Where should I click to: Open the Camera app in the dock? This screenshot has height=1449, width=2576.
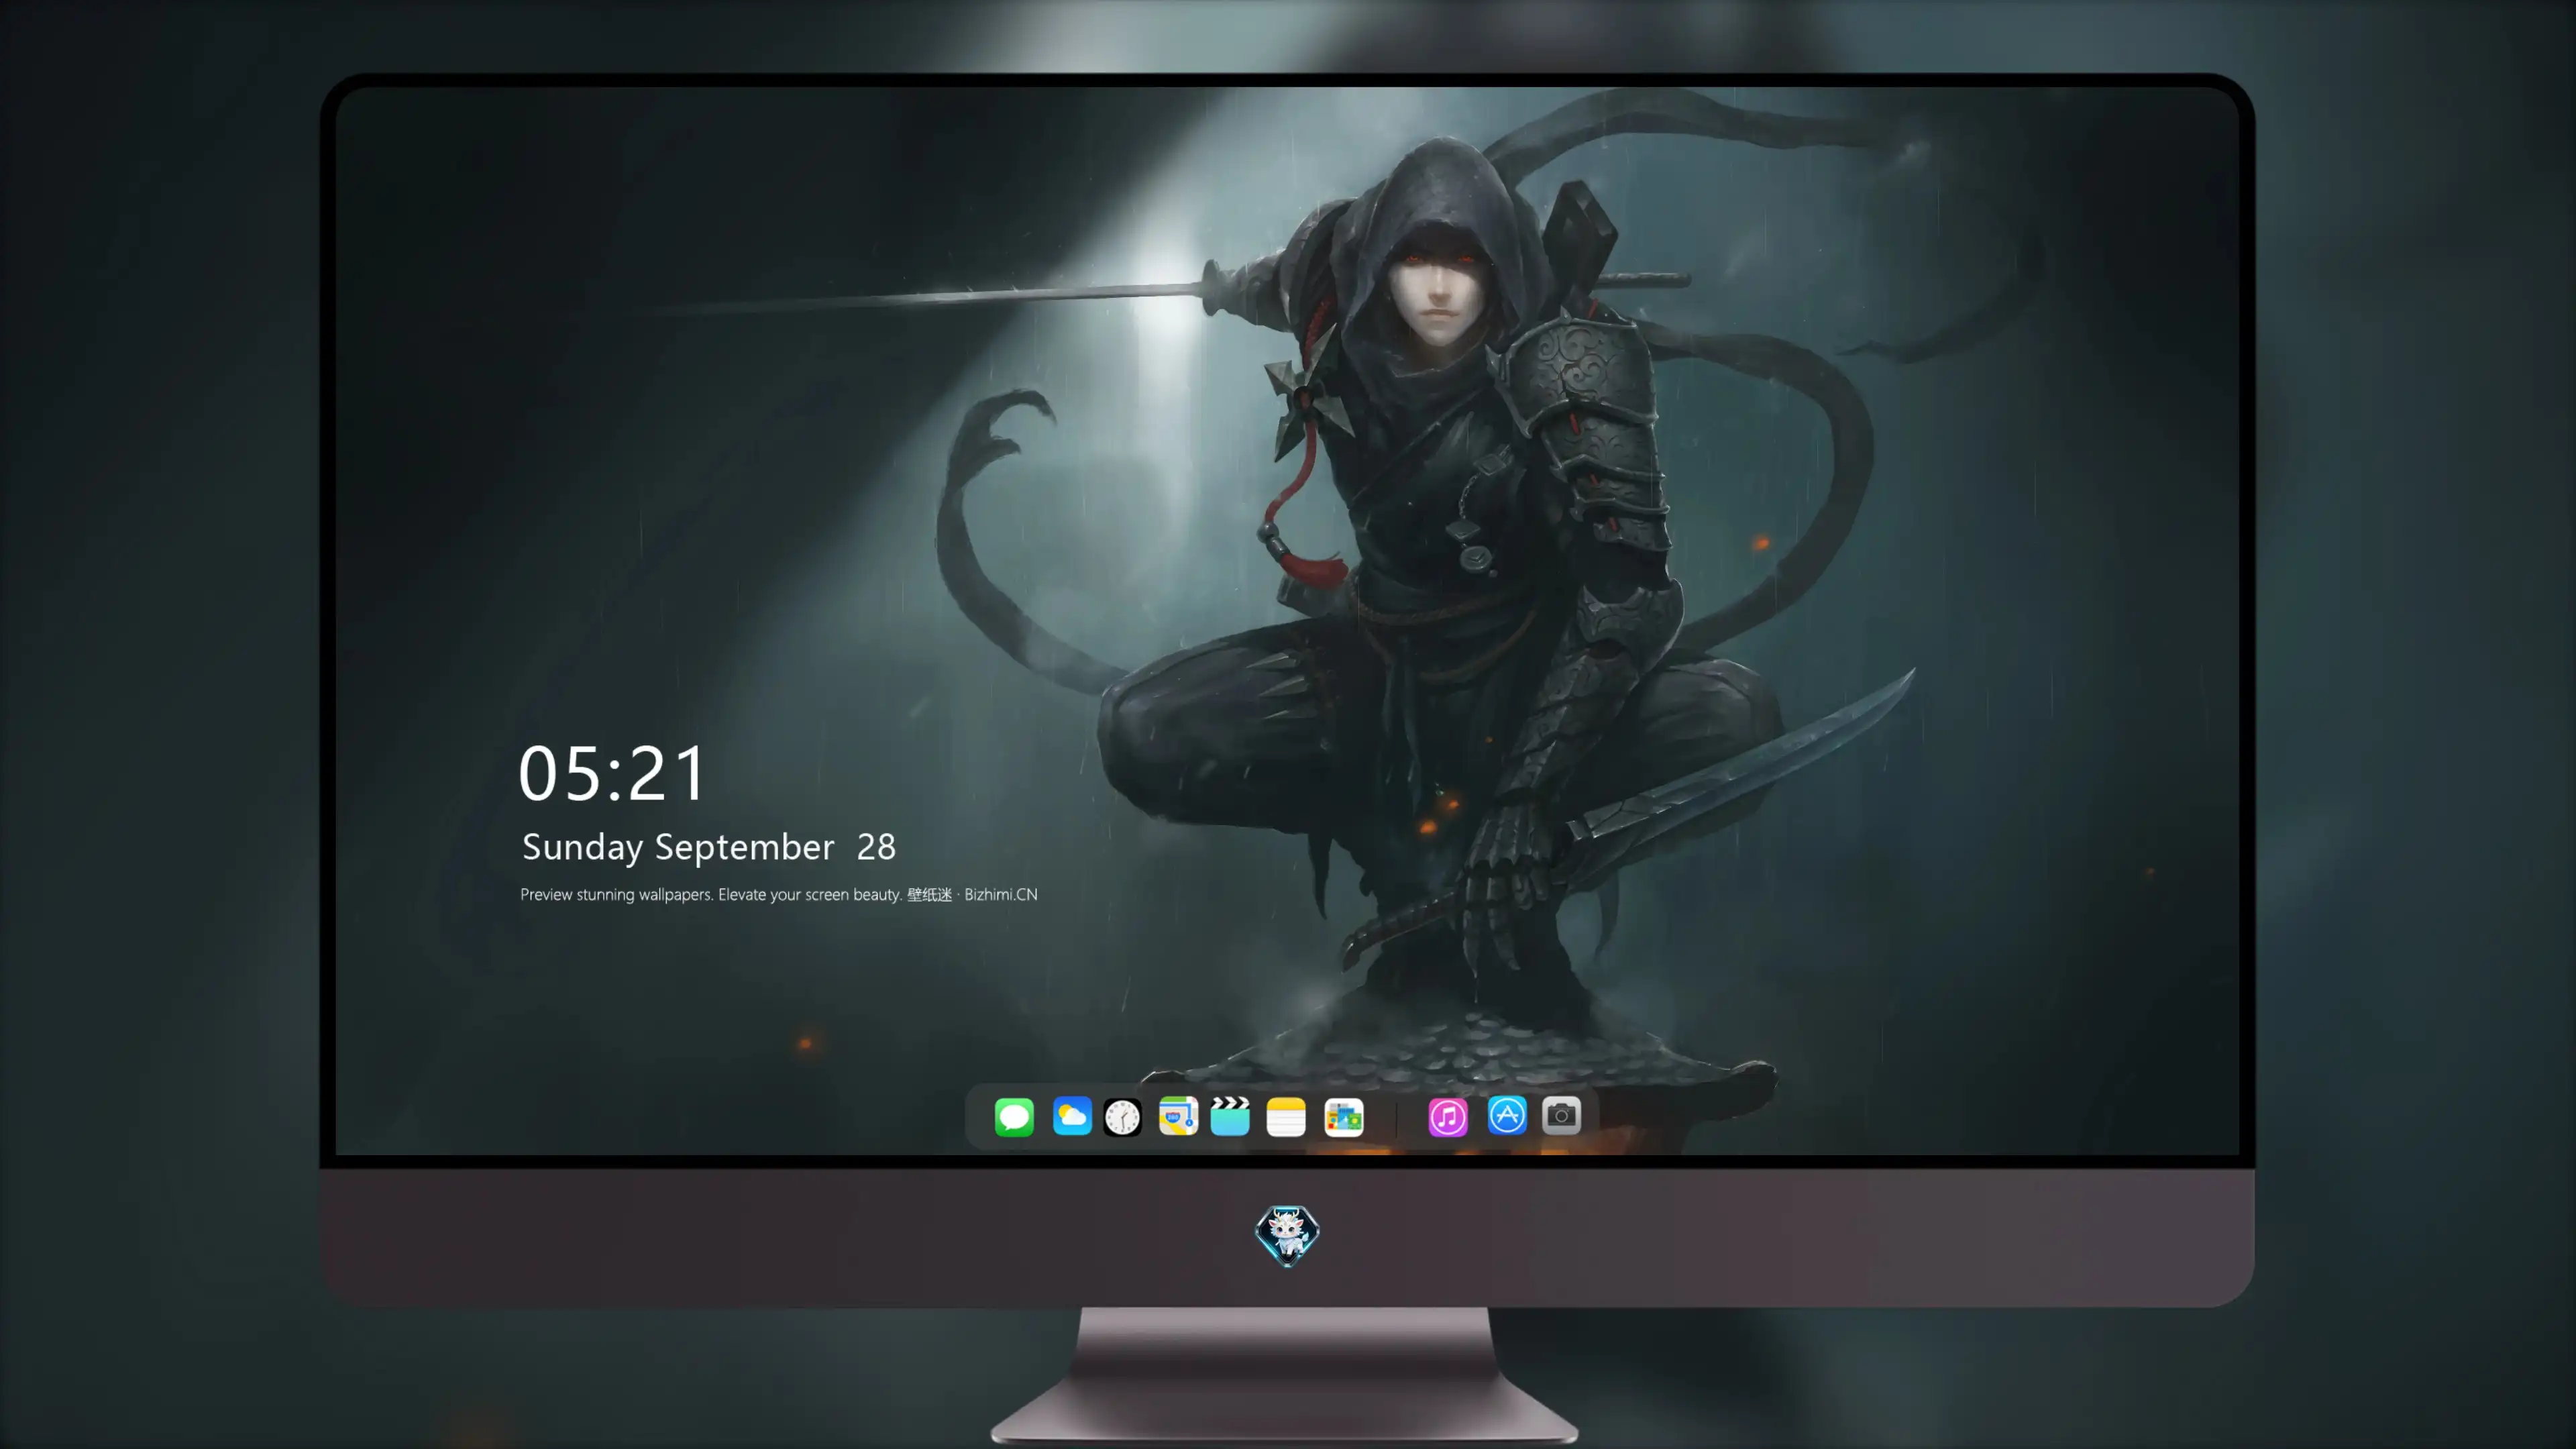pos(1561,1115)
